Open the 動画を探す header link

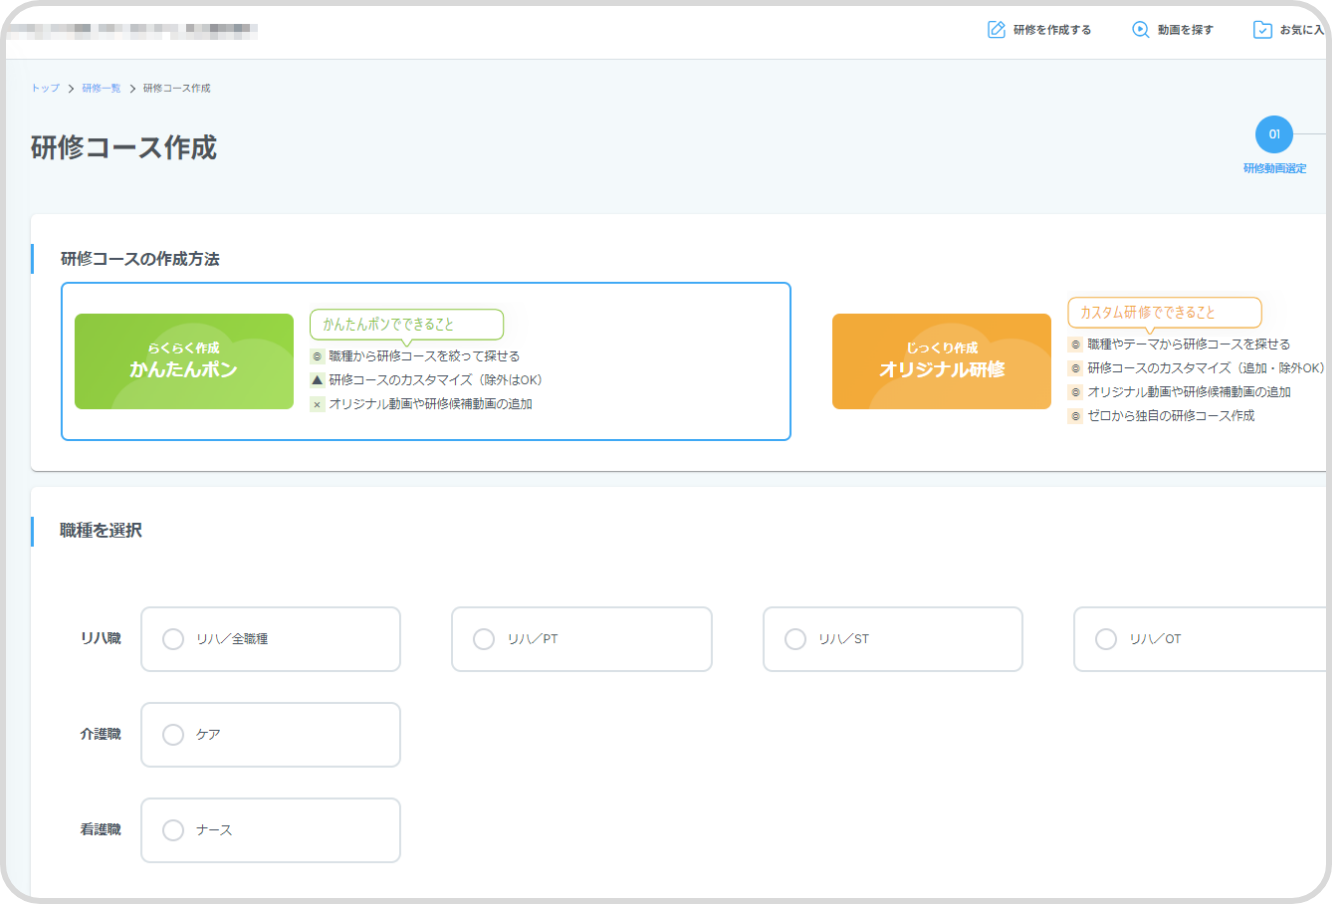click(x=1172, y=30)
